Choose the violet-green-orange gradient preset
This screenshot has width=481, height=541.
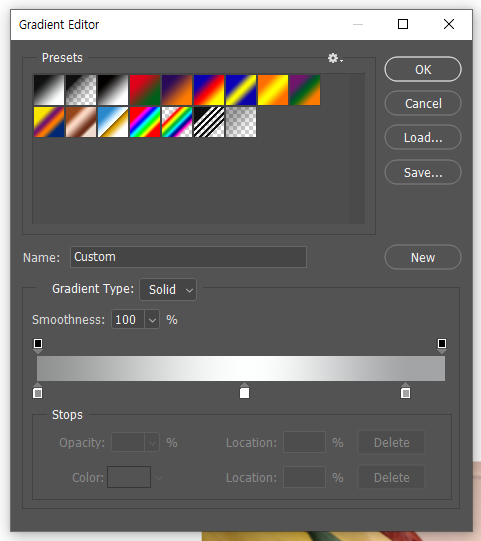[x=305, y=90]
